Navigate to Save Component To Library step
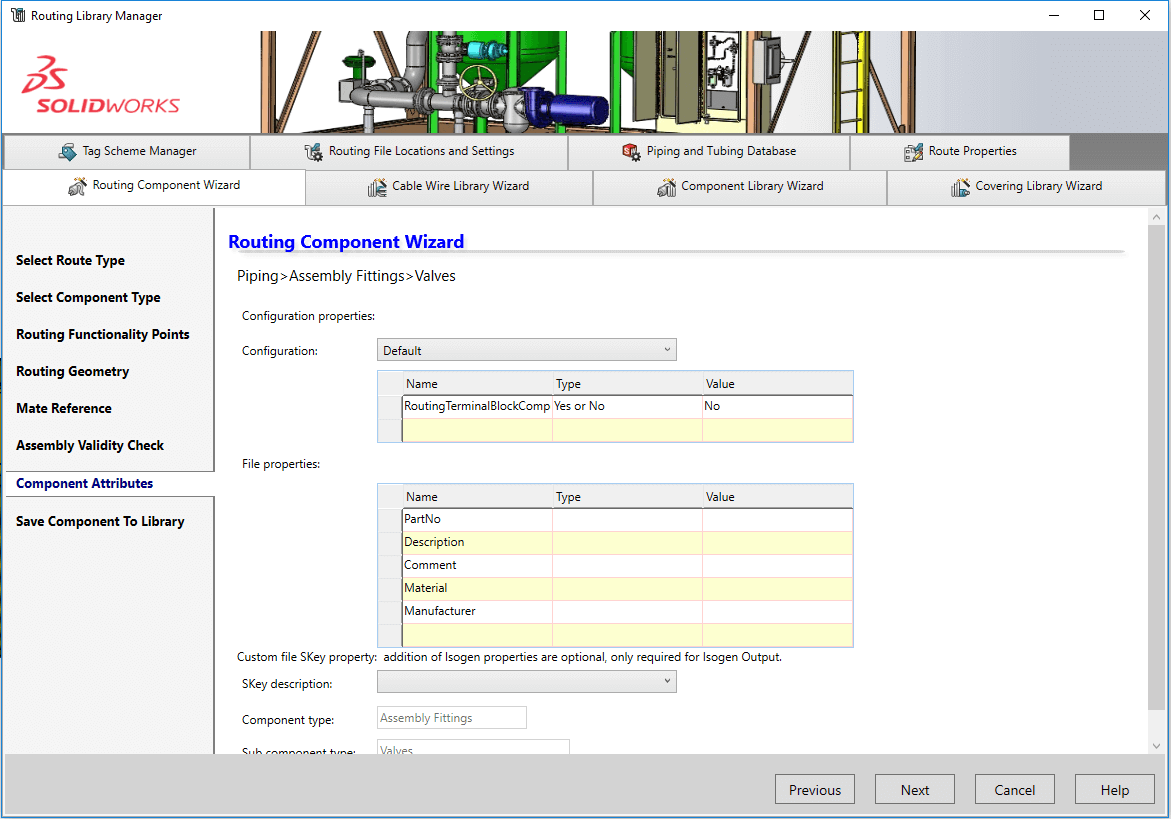Image resolution: width=1171 pixels, height=819 pixels. point(100,521)
